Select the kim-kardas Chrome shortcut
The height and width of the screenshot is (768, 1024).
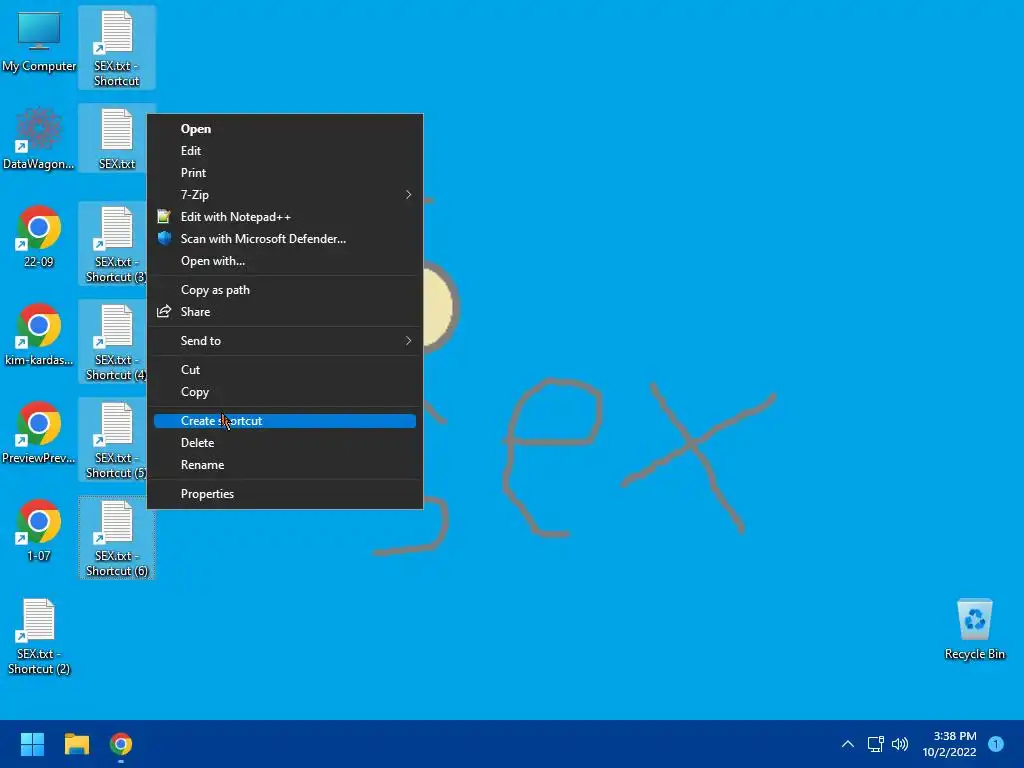[39, 335]
